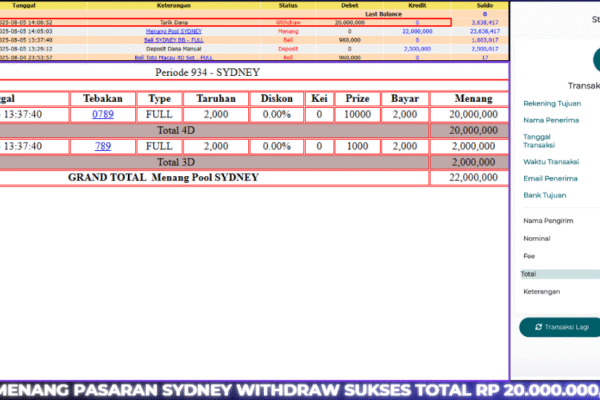This screenshot has height=400, width=600.
Task: Click the Nama Penerima label
Action: [x=551, y=120]
